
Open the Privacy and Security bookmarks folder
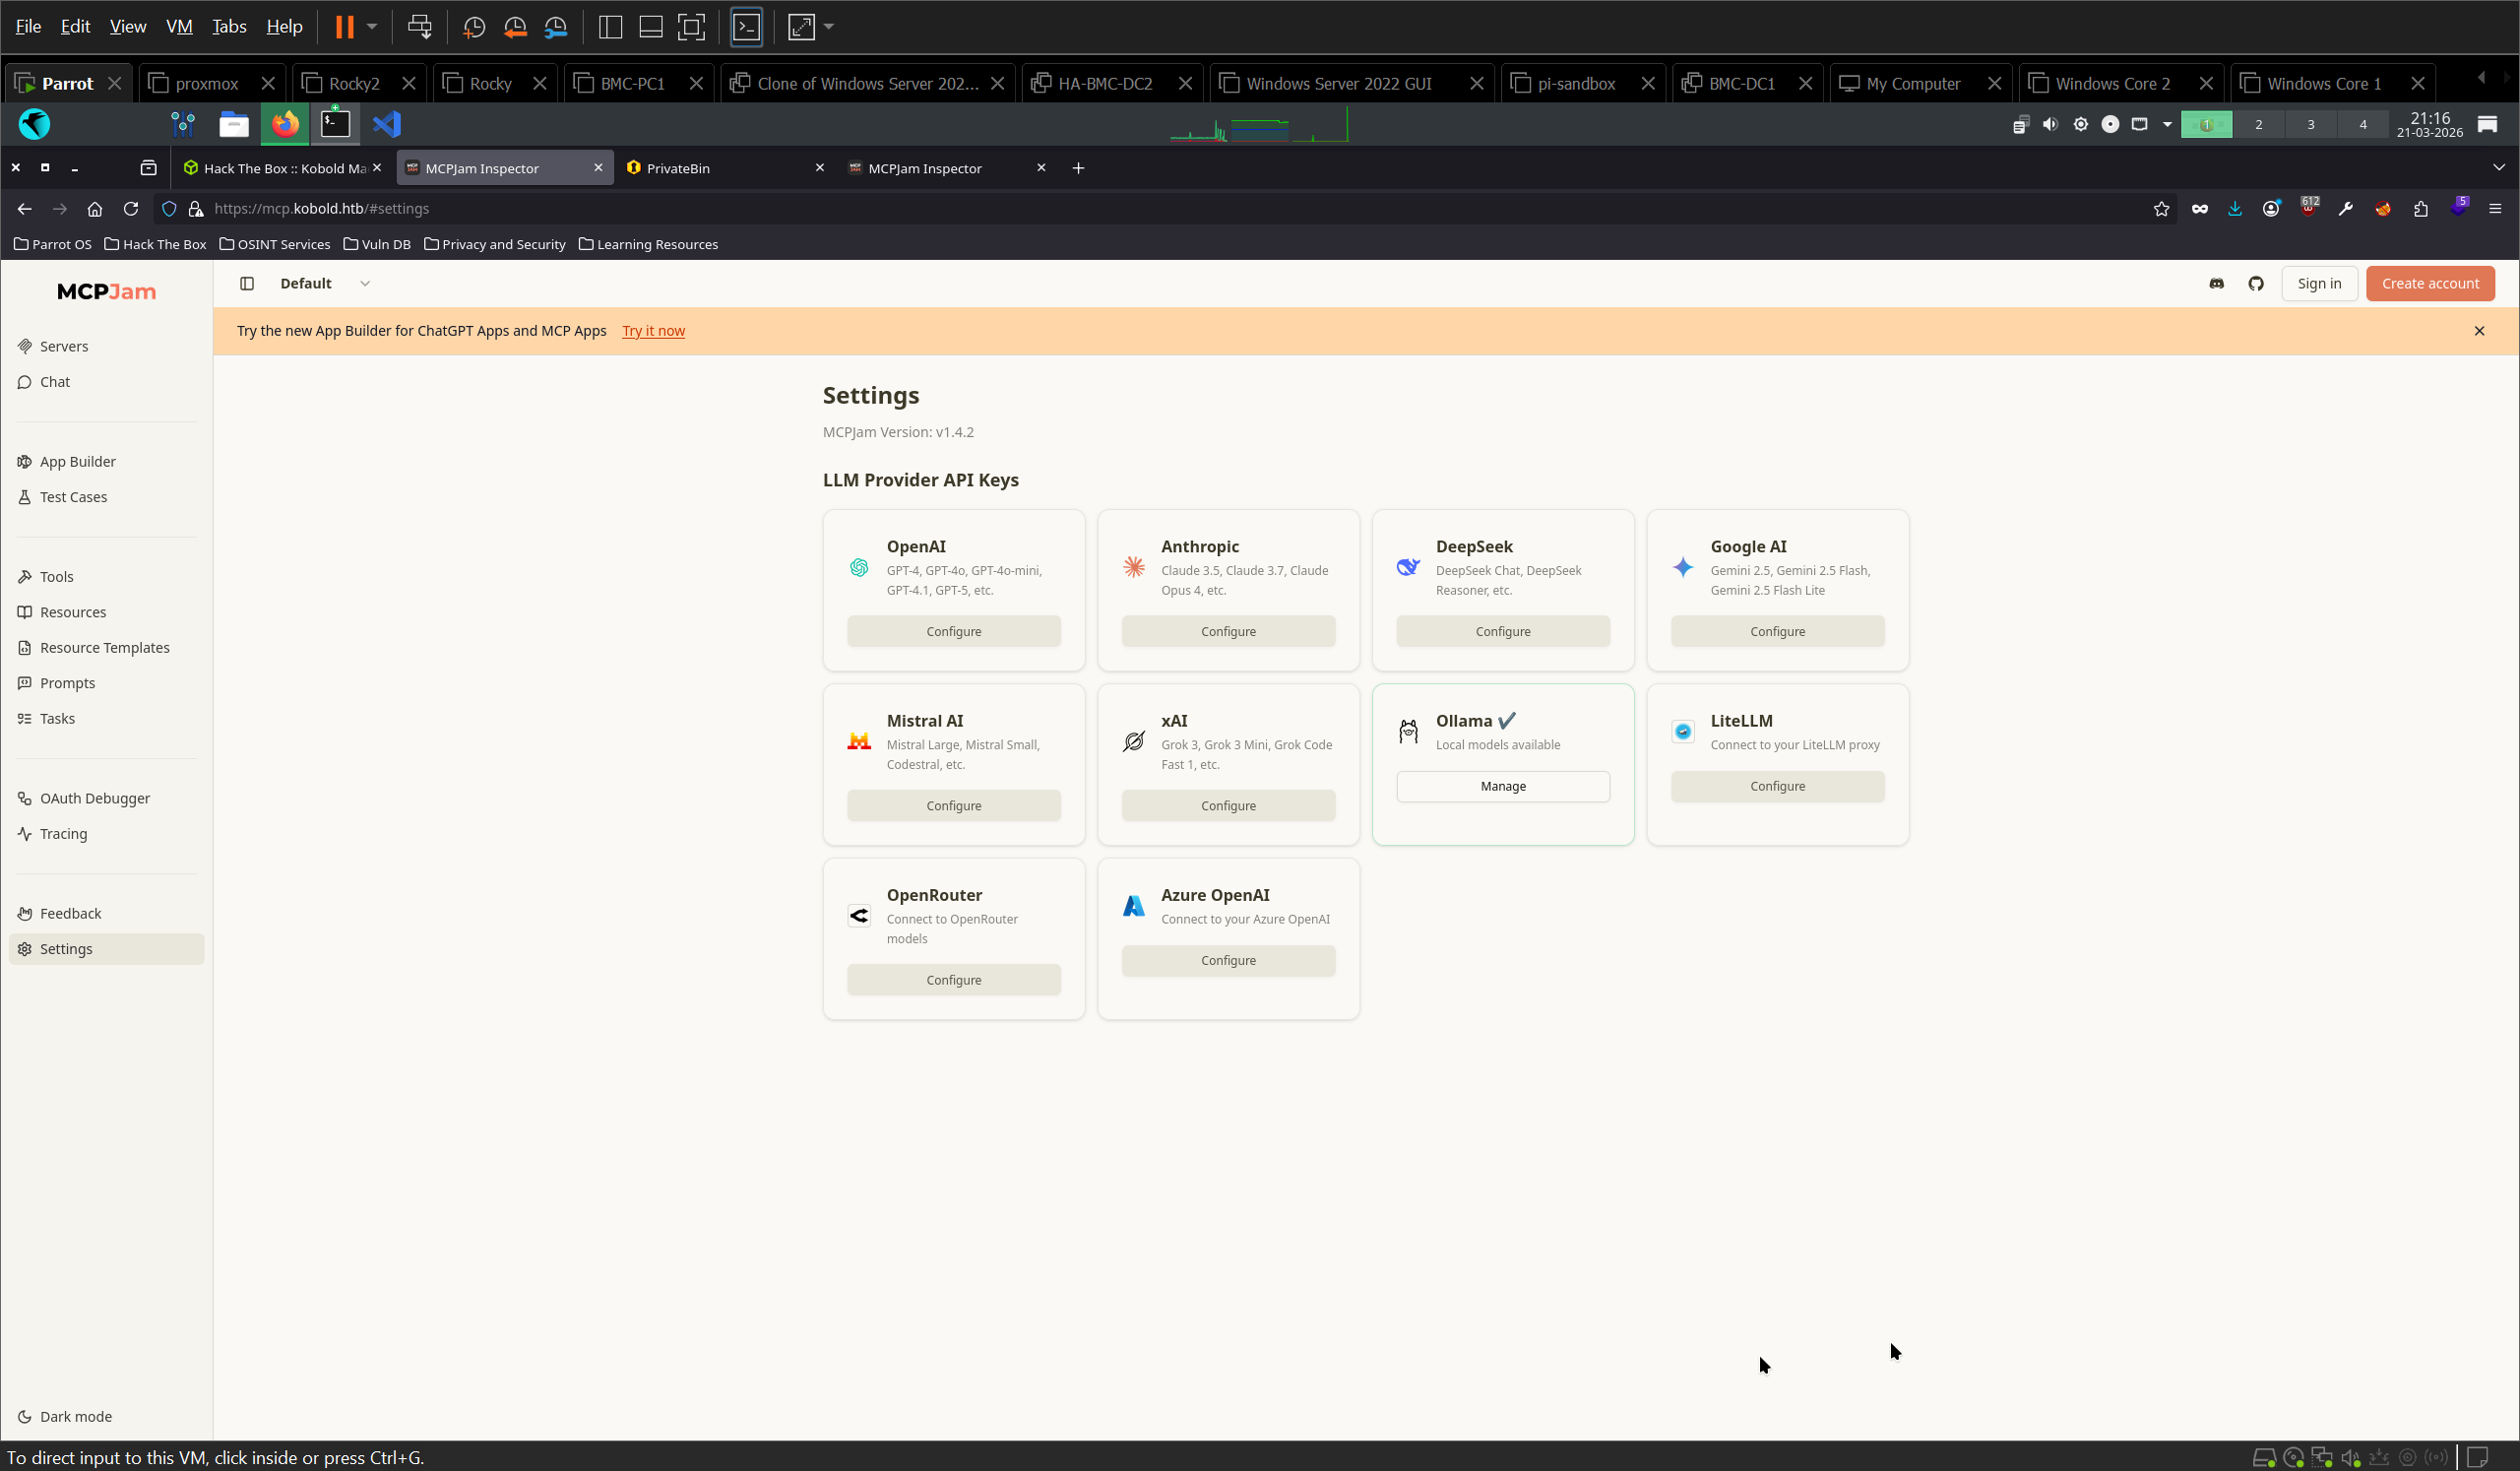pyautogui.click(x=494, y=245)
